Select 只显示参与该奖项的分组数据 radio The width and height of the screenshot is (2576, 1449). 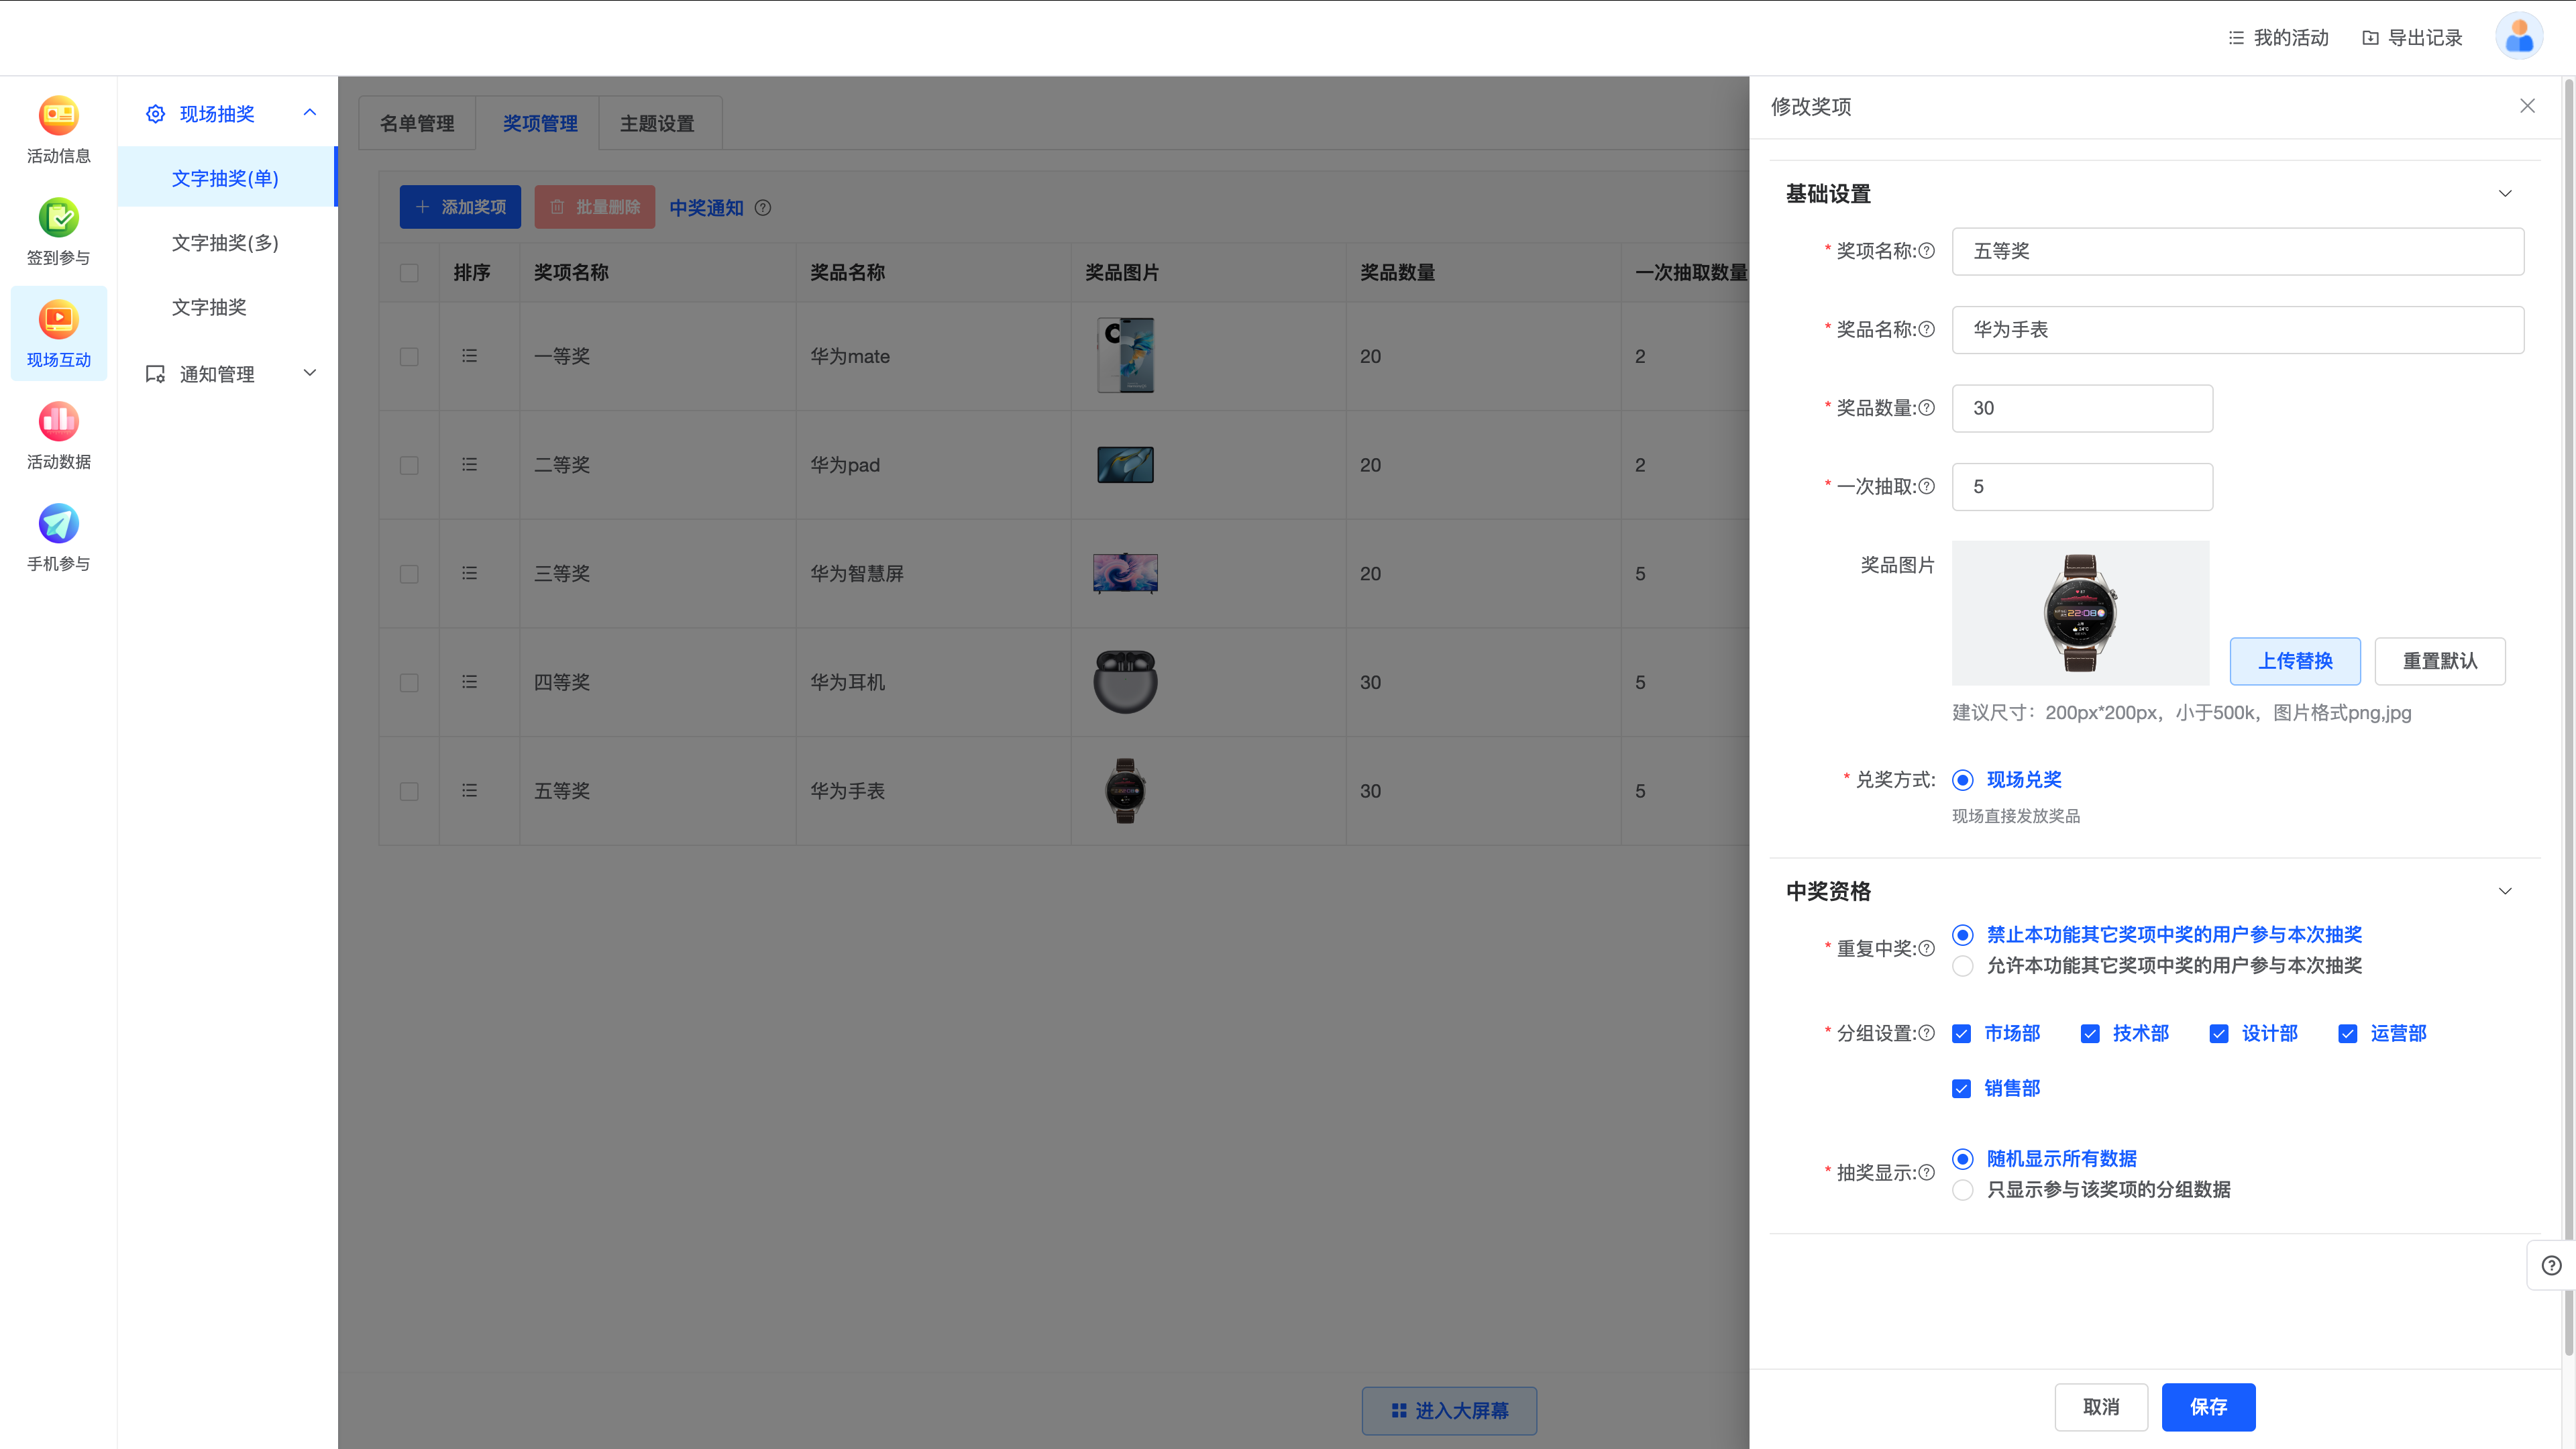[1963, 1190]
